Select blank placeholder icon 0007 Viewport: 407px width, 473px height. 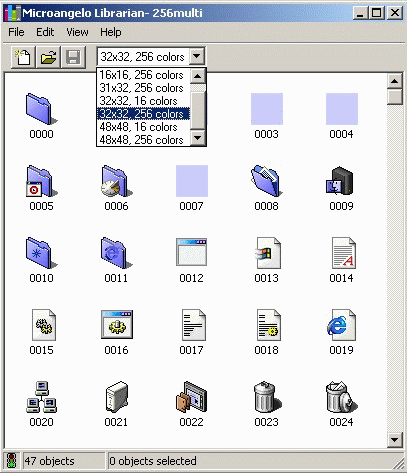click(192, 181)
